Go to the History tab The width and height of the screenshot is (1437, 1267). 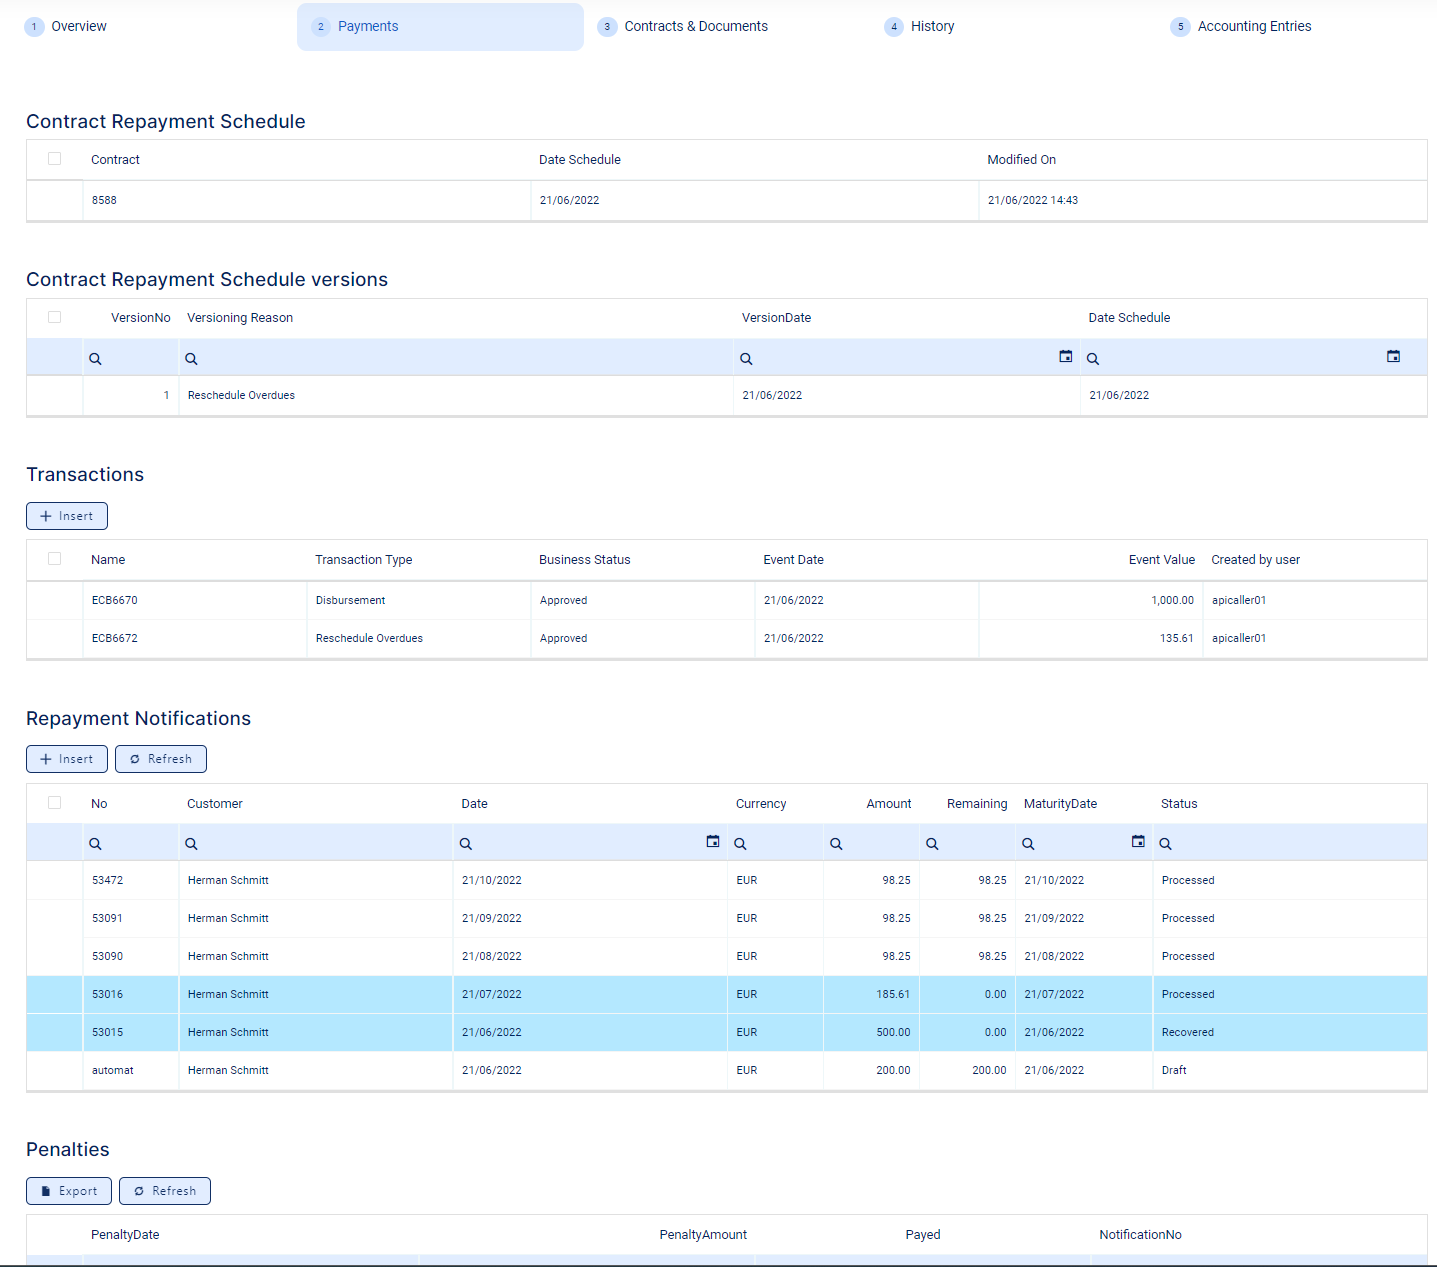point(931,27)
